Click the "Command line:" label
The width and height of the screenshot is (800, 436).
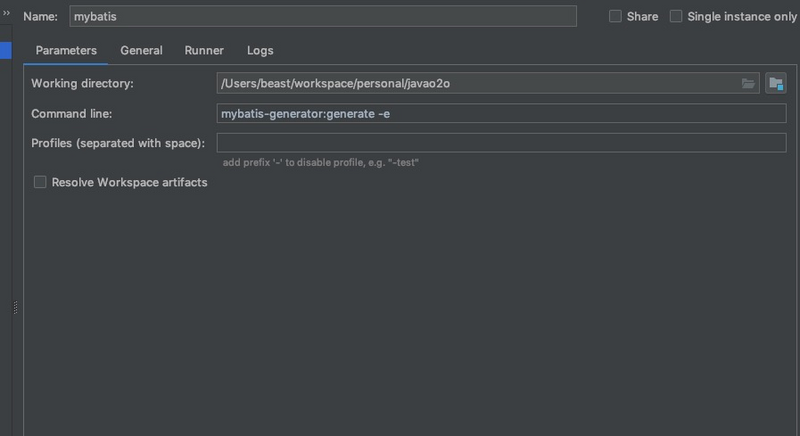coord(71,114)
